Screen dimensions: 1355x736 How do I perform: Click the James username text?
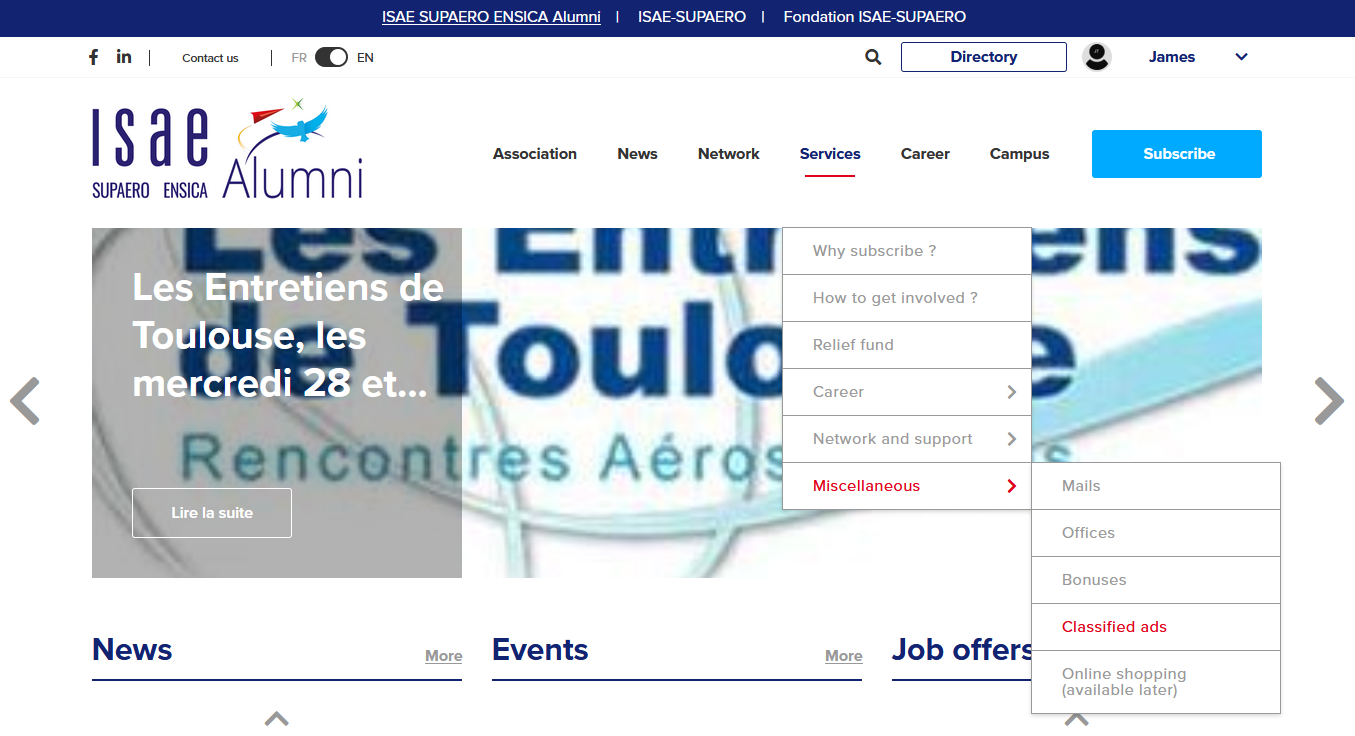click(1172, 57)
